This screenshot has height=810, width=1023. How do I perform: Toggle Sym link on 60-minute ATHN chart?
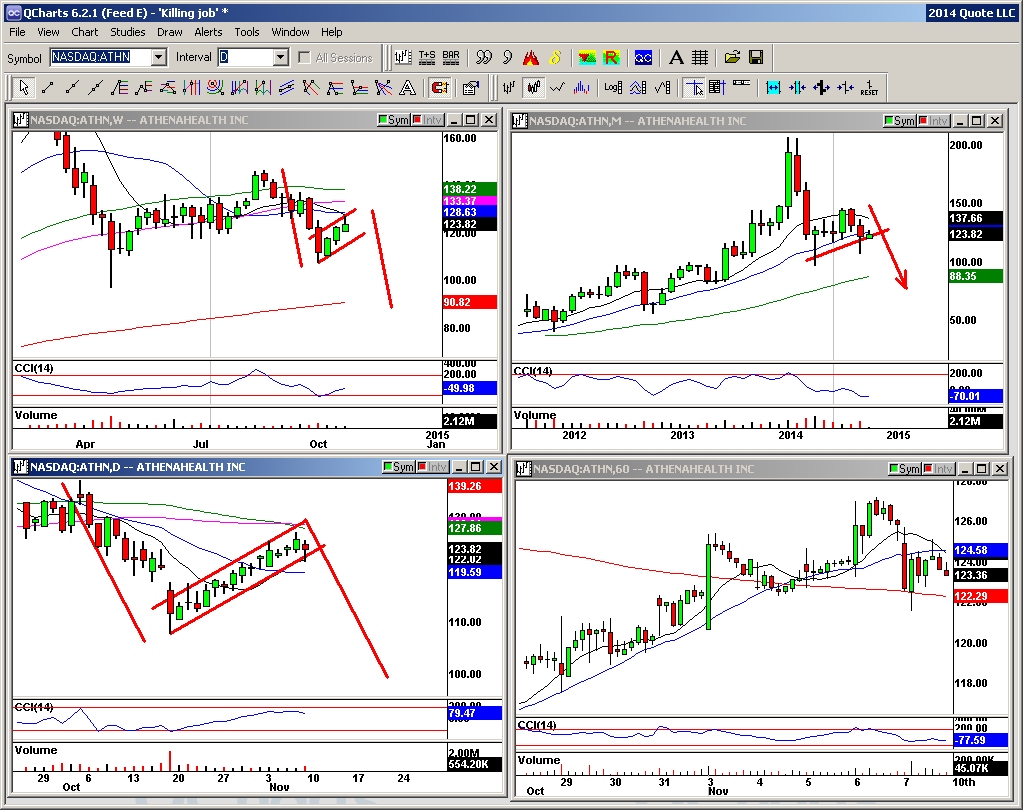904,468
